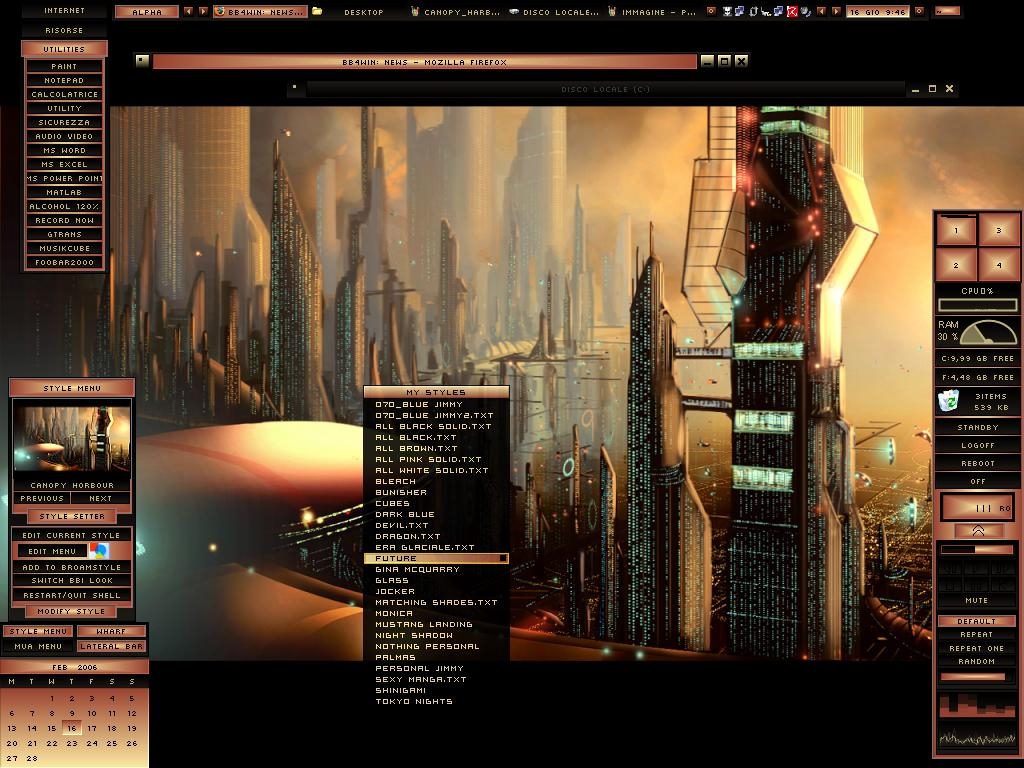Open the folder icon in the top bar
The height and width of the screenshot is (768, 1024).
point(317,11)
